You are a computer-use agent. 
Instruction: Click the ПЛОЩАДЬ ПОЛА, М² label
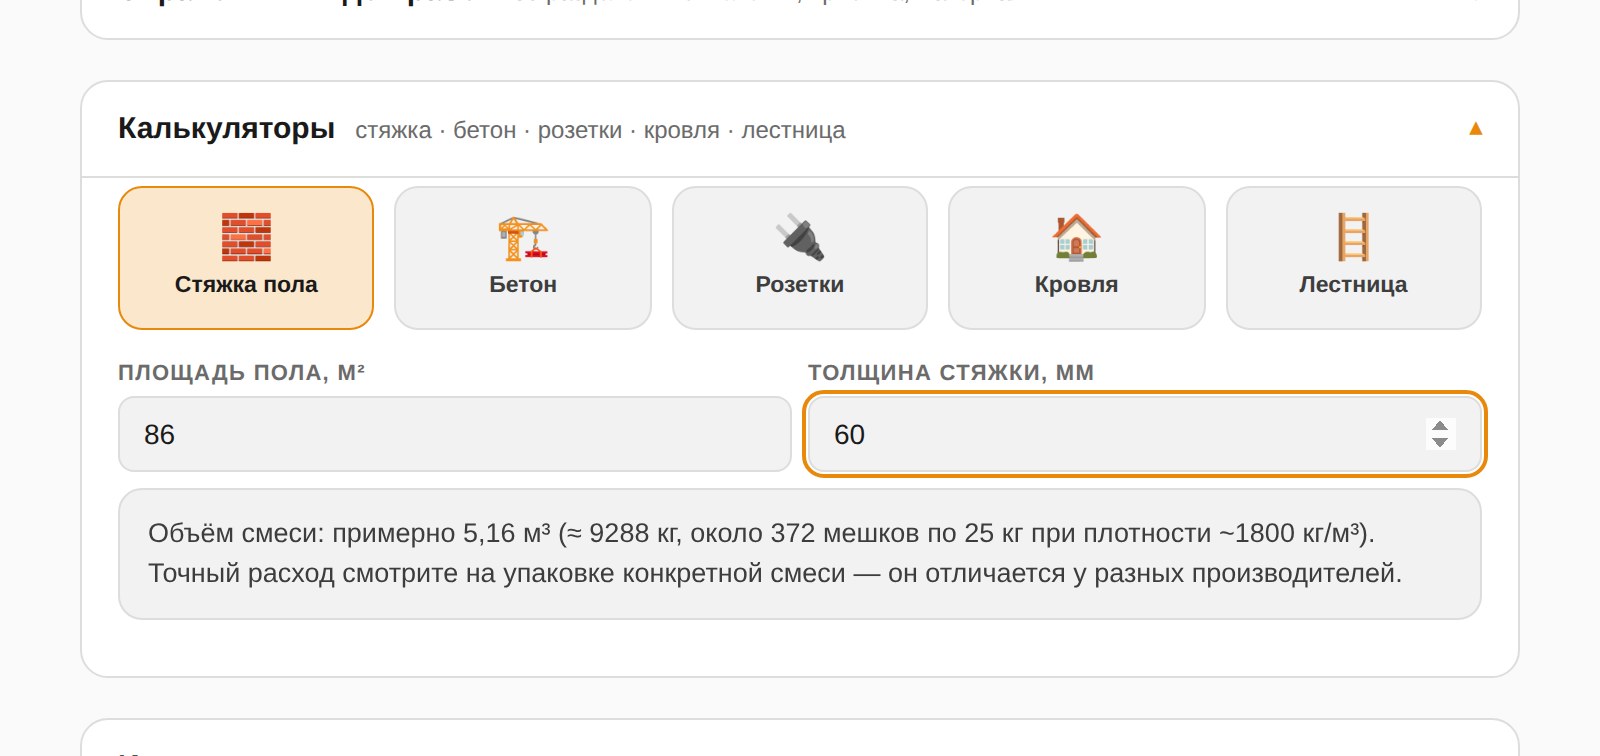(x=241, y=372)
